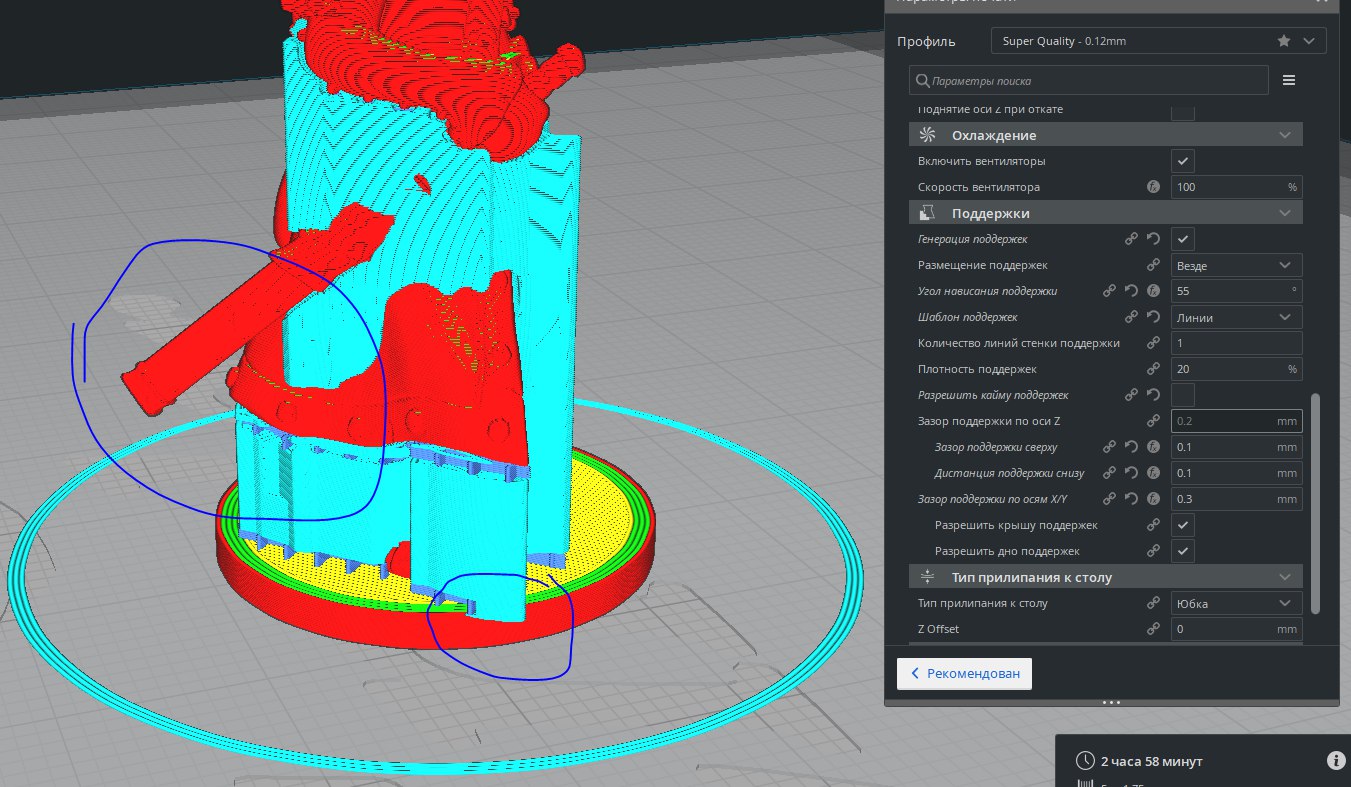The height and width of the screenshot is (787, 1351).
Task: Click the fx formula icon for Скорость вентилятора
Action: coord(1153,187)
